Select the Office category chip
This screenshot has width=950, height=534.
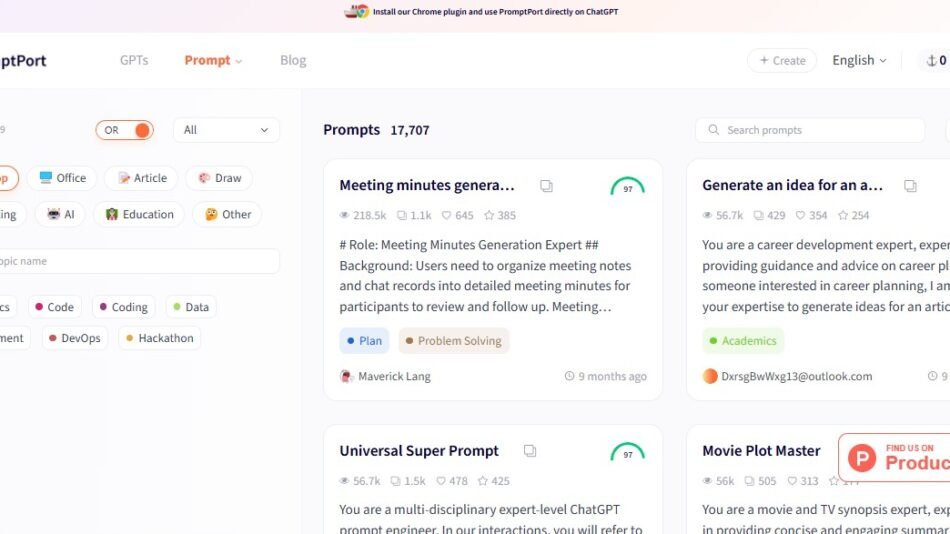[x=62, y=178]
